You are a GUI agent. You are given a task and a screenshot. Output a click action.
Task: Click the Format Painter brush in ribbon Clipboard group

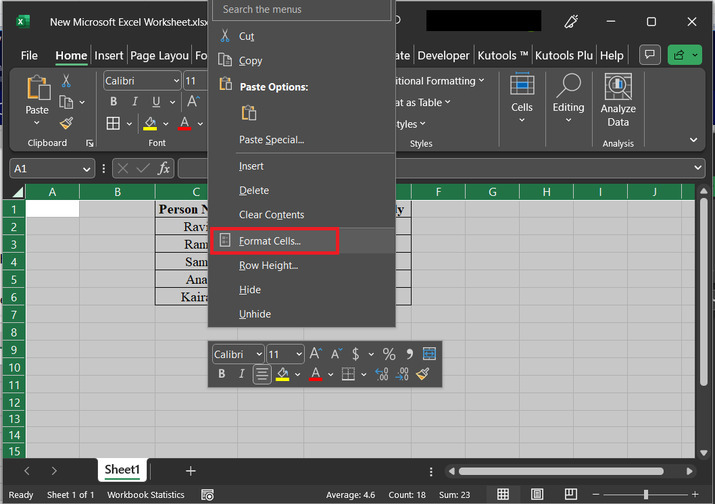[66, 123]
